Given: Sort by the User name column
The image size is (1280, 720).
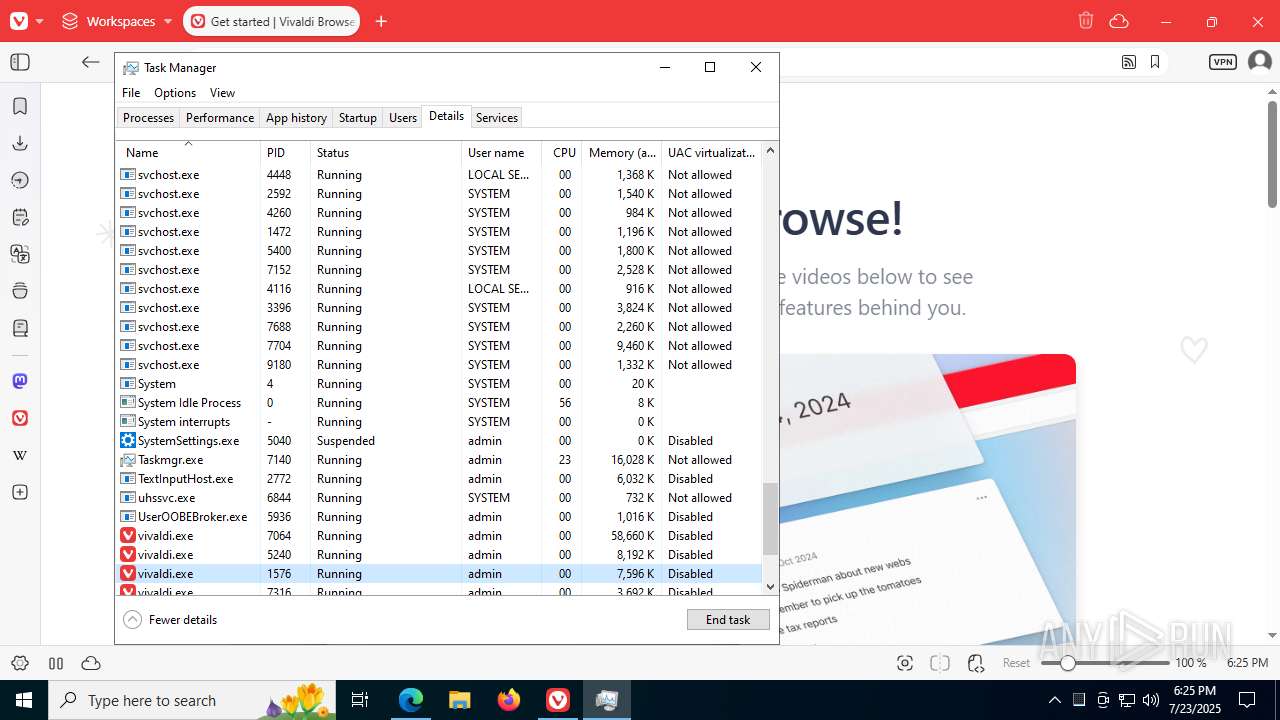Looking at the screenshot, I should pos(501,152).
